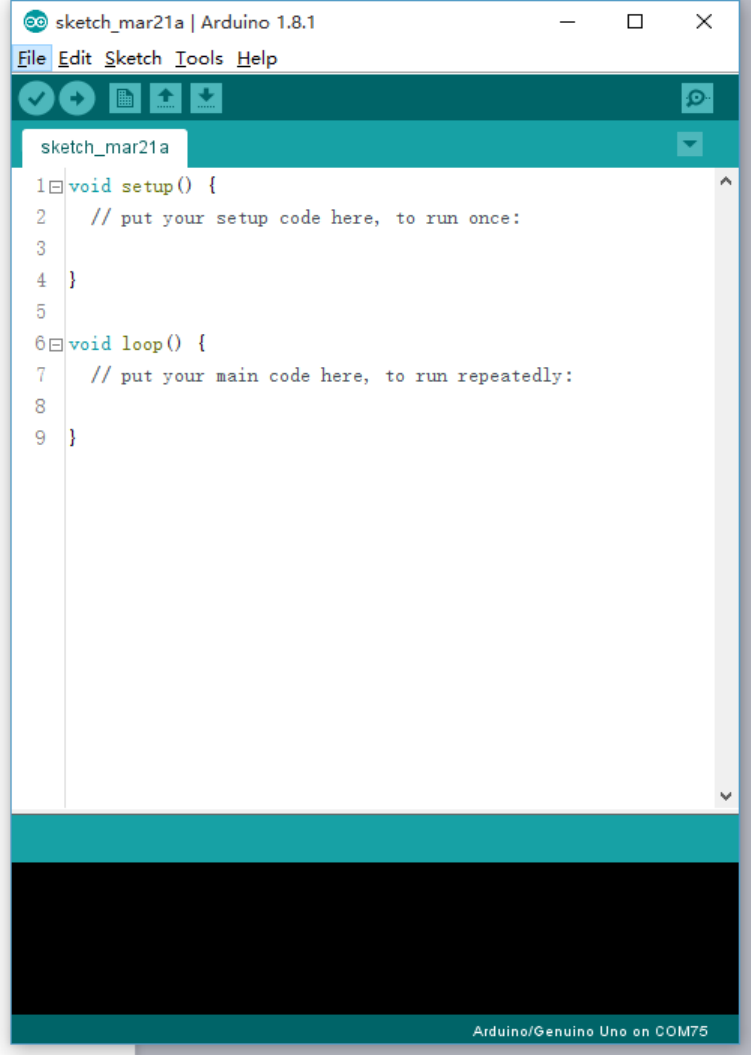
Task: Minimize the Arduino window
Action: tap(567, 22)
